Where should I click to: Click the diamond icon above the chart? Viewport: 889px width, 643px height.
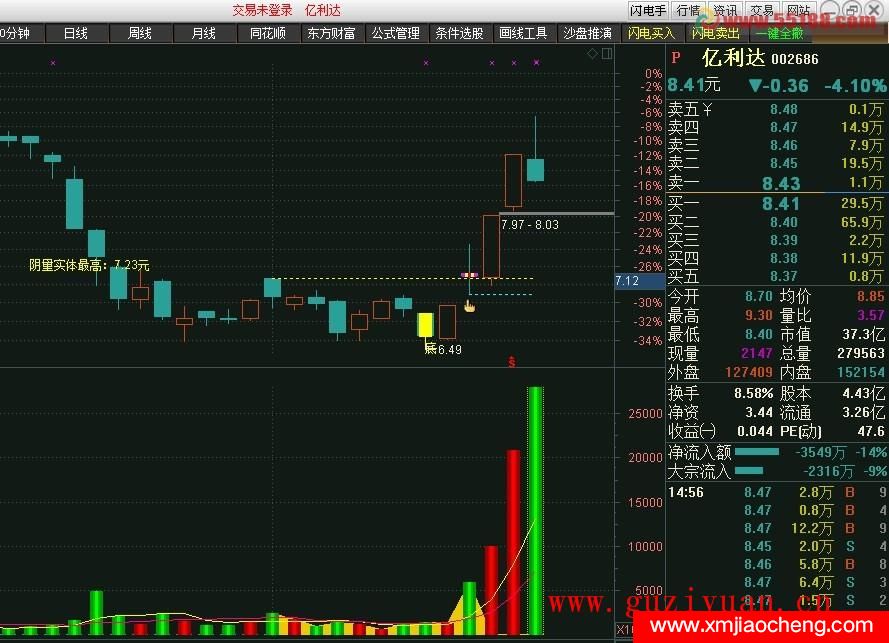point(592,53)
